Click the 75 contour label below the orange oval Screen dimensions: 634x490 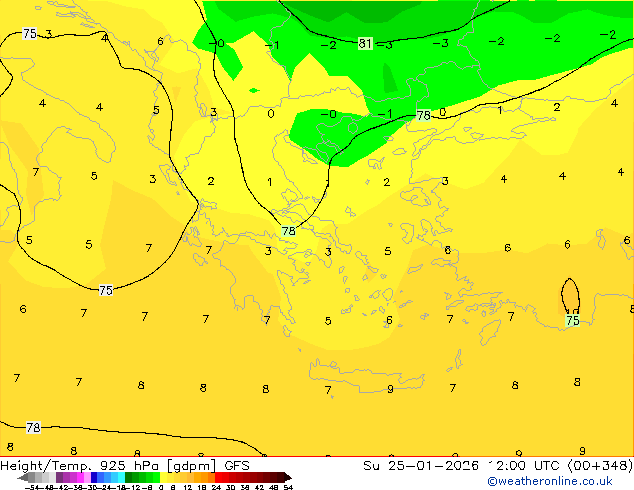573,321
